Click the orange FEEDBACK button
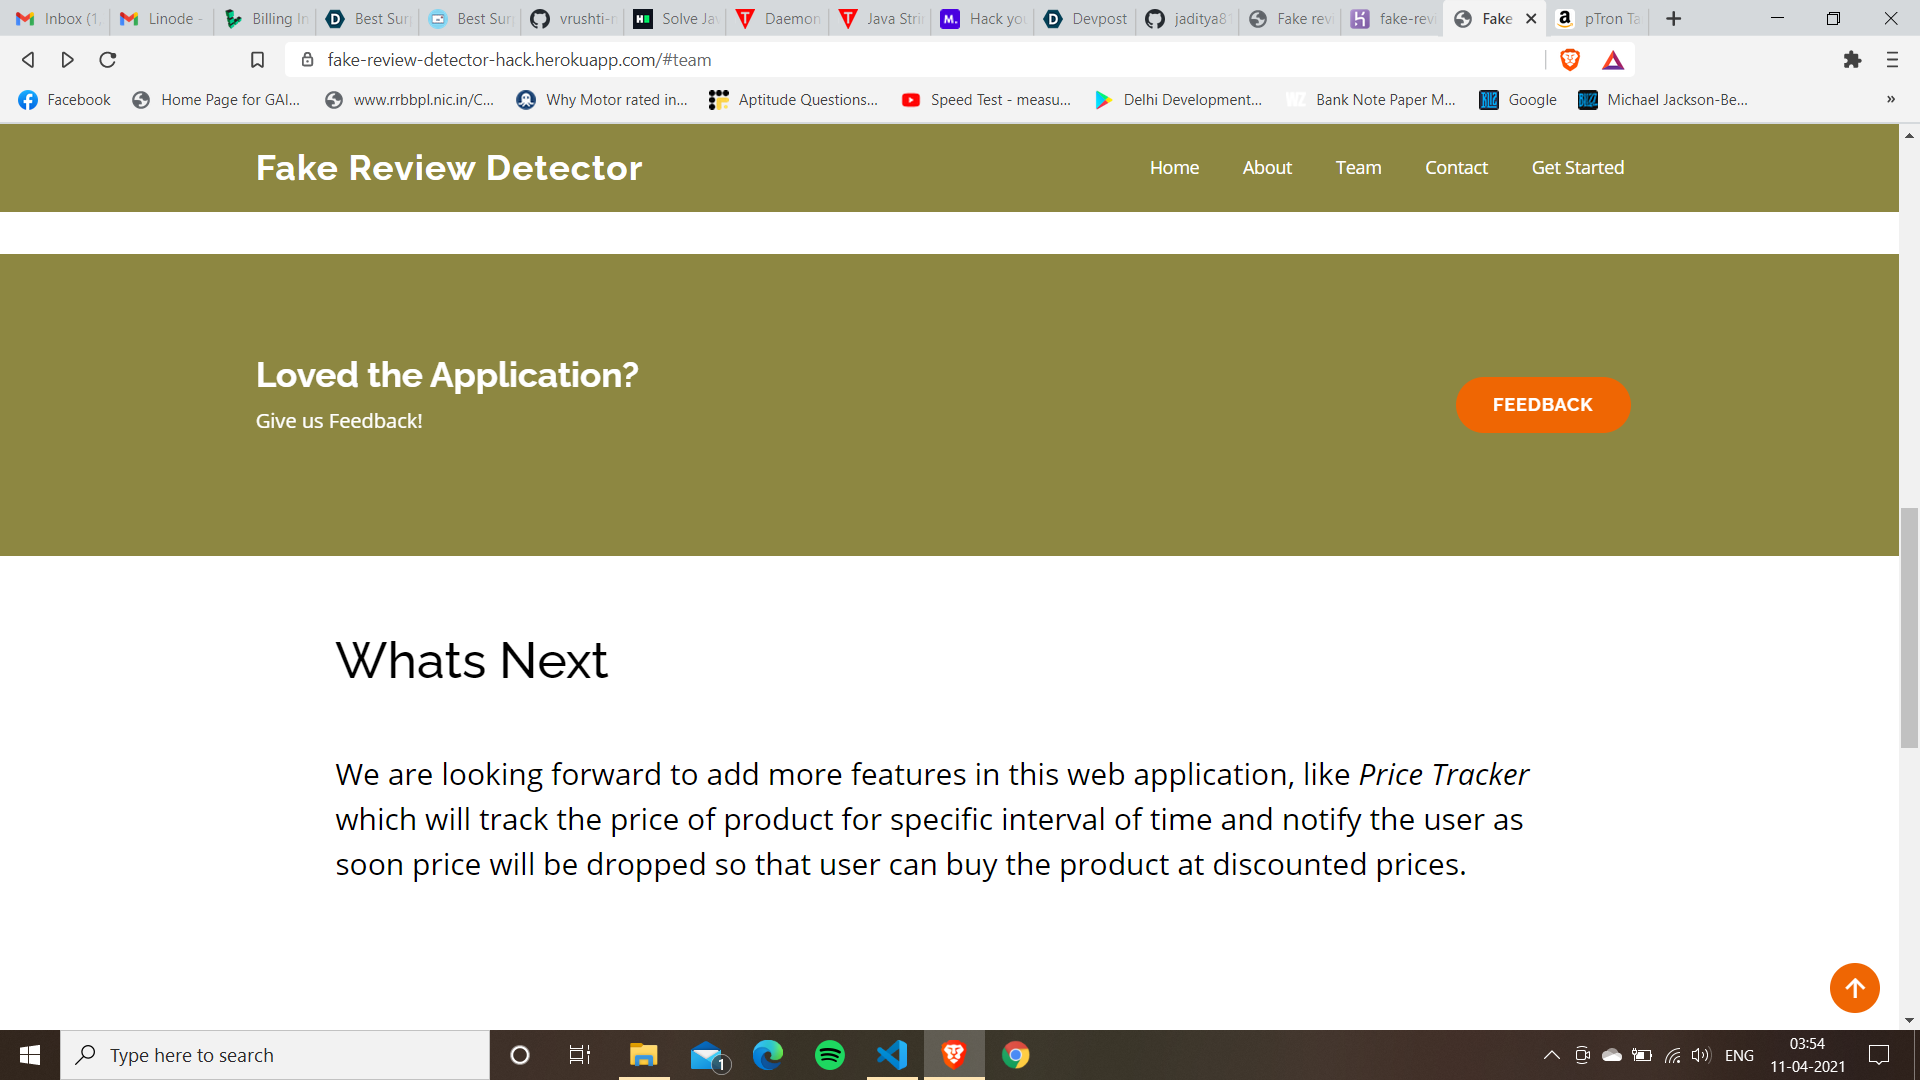This screenshot has height=1080, width=1920. point(1542,405)
